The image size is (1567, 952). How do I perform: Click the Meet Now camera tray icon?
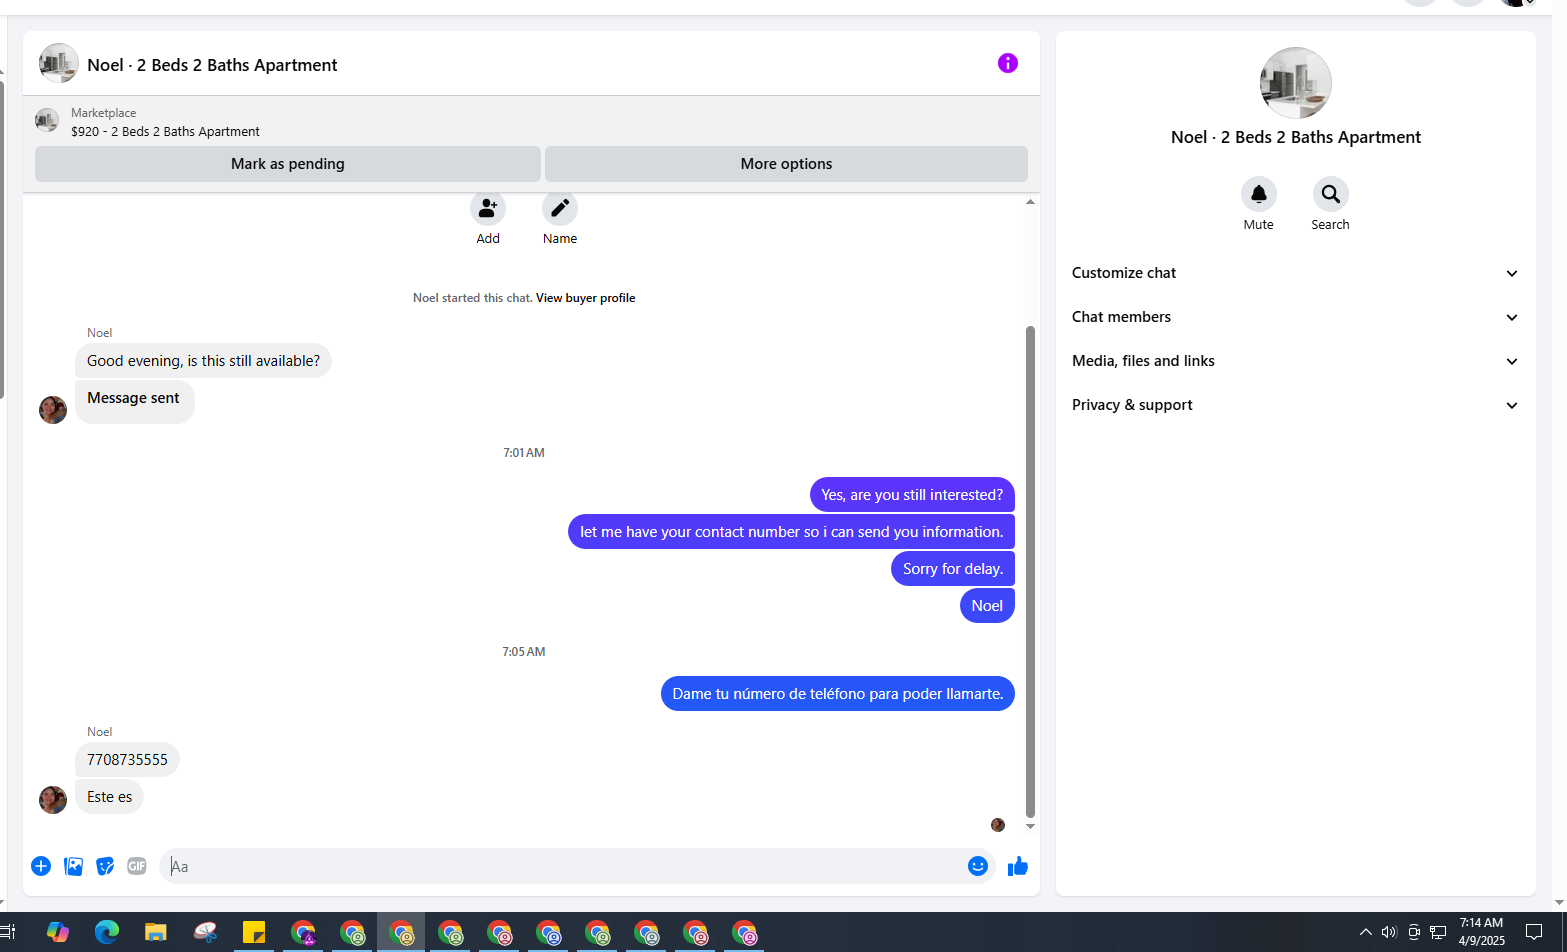coord(1414,932)
